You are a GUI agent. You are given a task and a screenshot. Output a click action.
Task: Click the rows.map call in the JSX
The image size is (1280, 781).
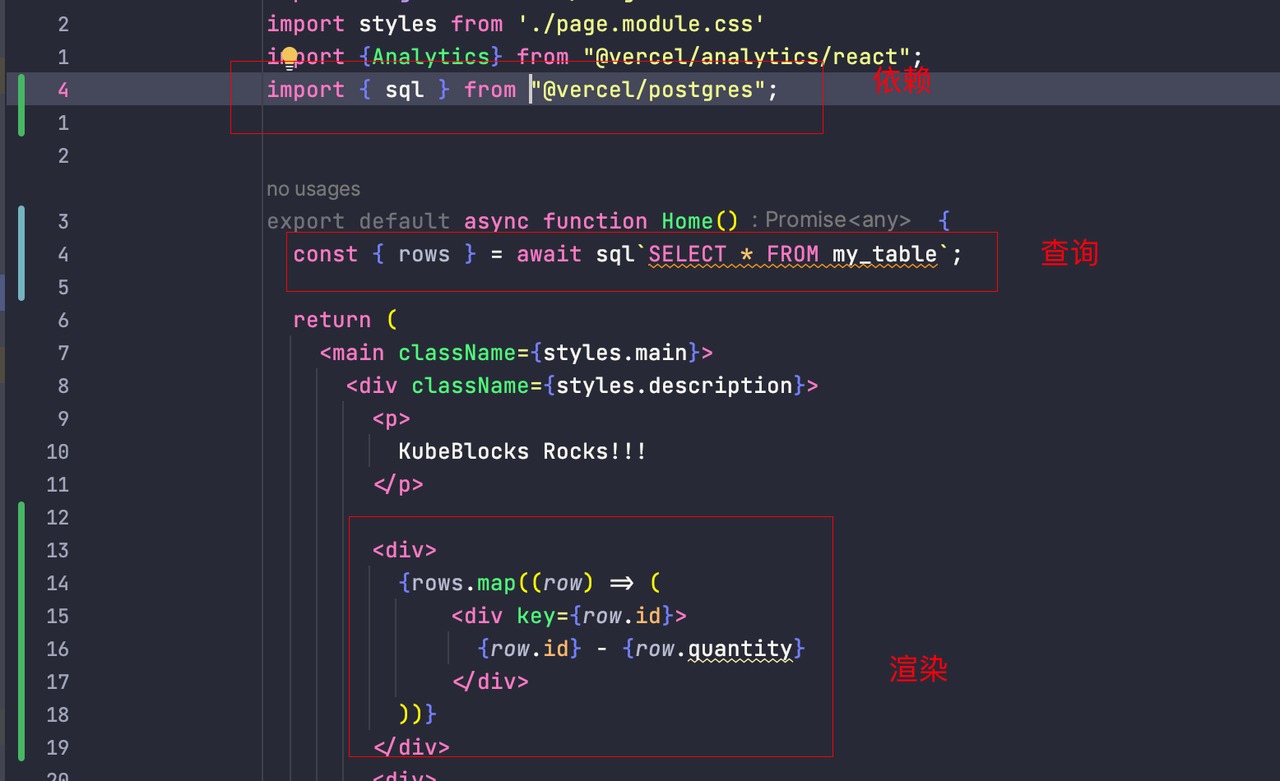pos(464,583)
